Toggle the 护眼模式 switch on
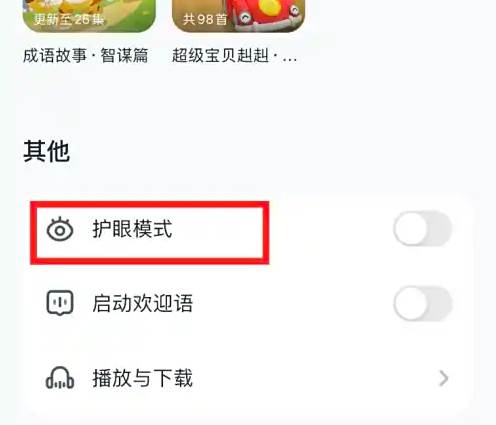 pyautogui.click(x=423, y=229)
